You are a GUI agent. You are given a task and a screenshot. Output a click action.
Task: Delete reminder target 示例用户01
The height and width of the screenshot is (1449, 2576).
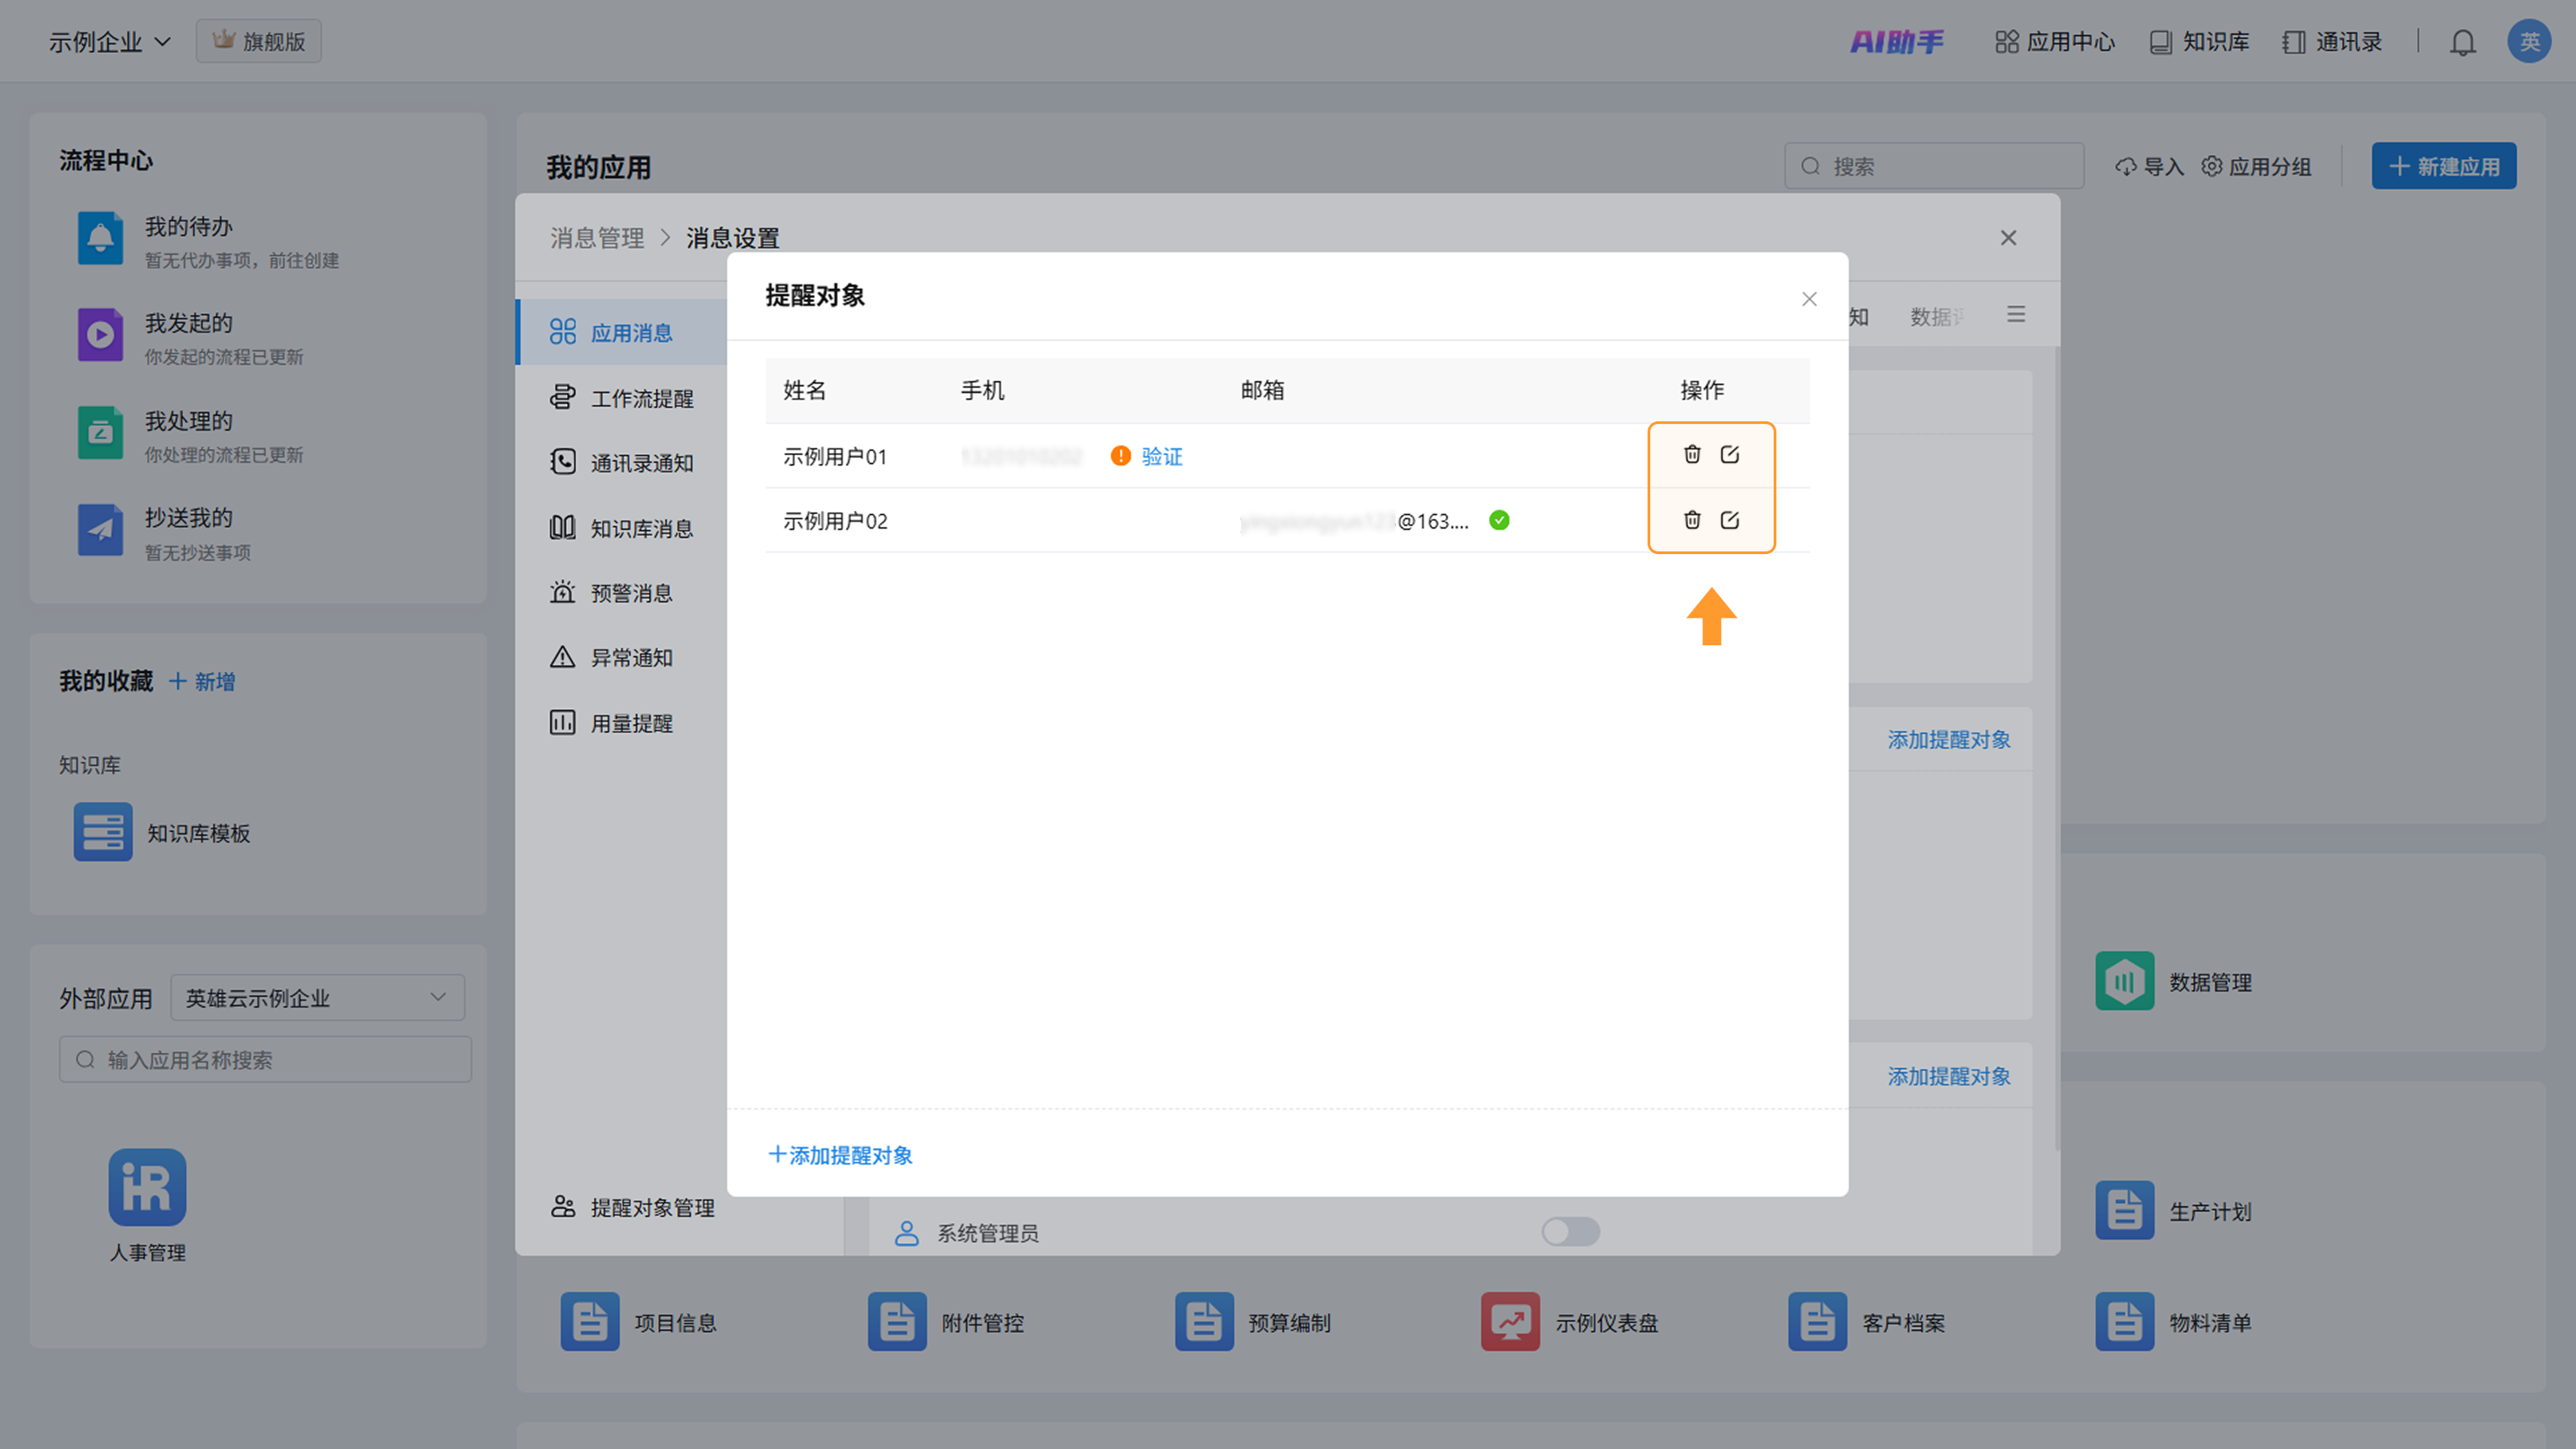coord(1692,455)
